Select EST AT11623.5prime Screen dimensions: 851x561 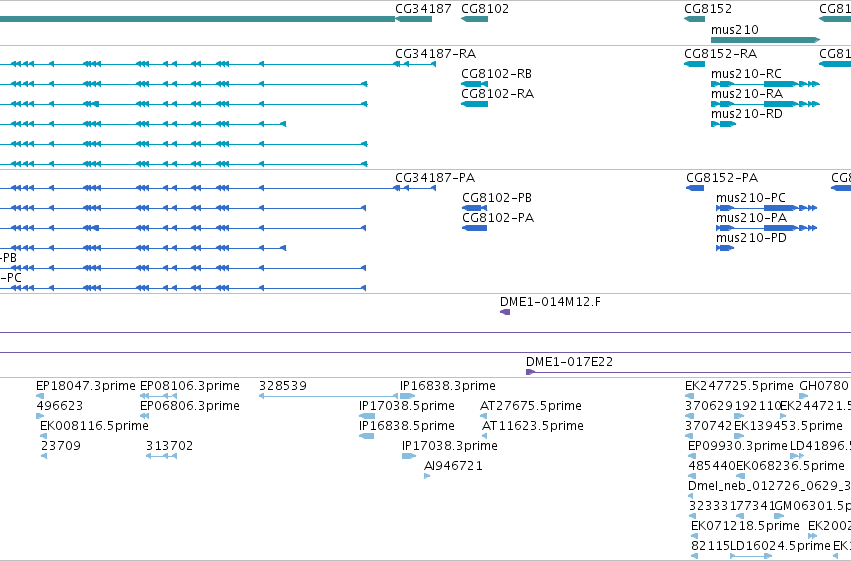[484, 436]
